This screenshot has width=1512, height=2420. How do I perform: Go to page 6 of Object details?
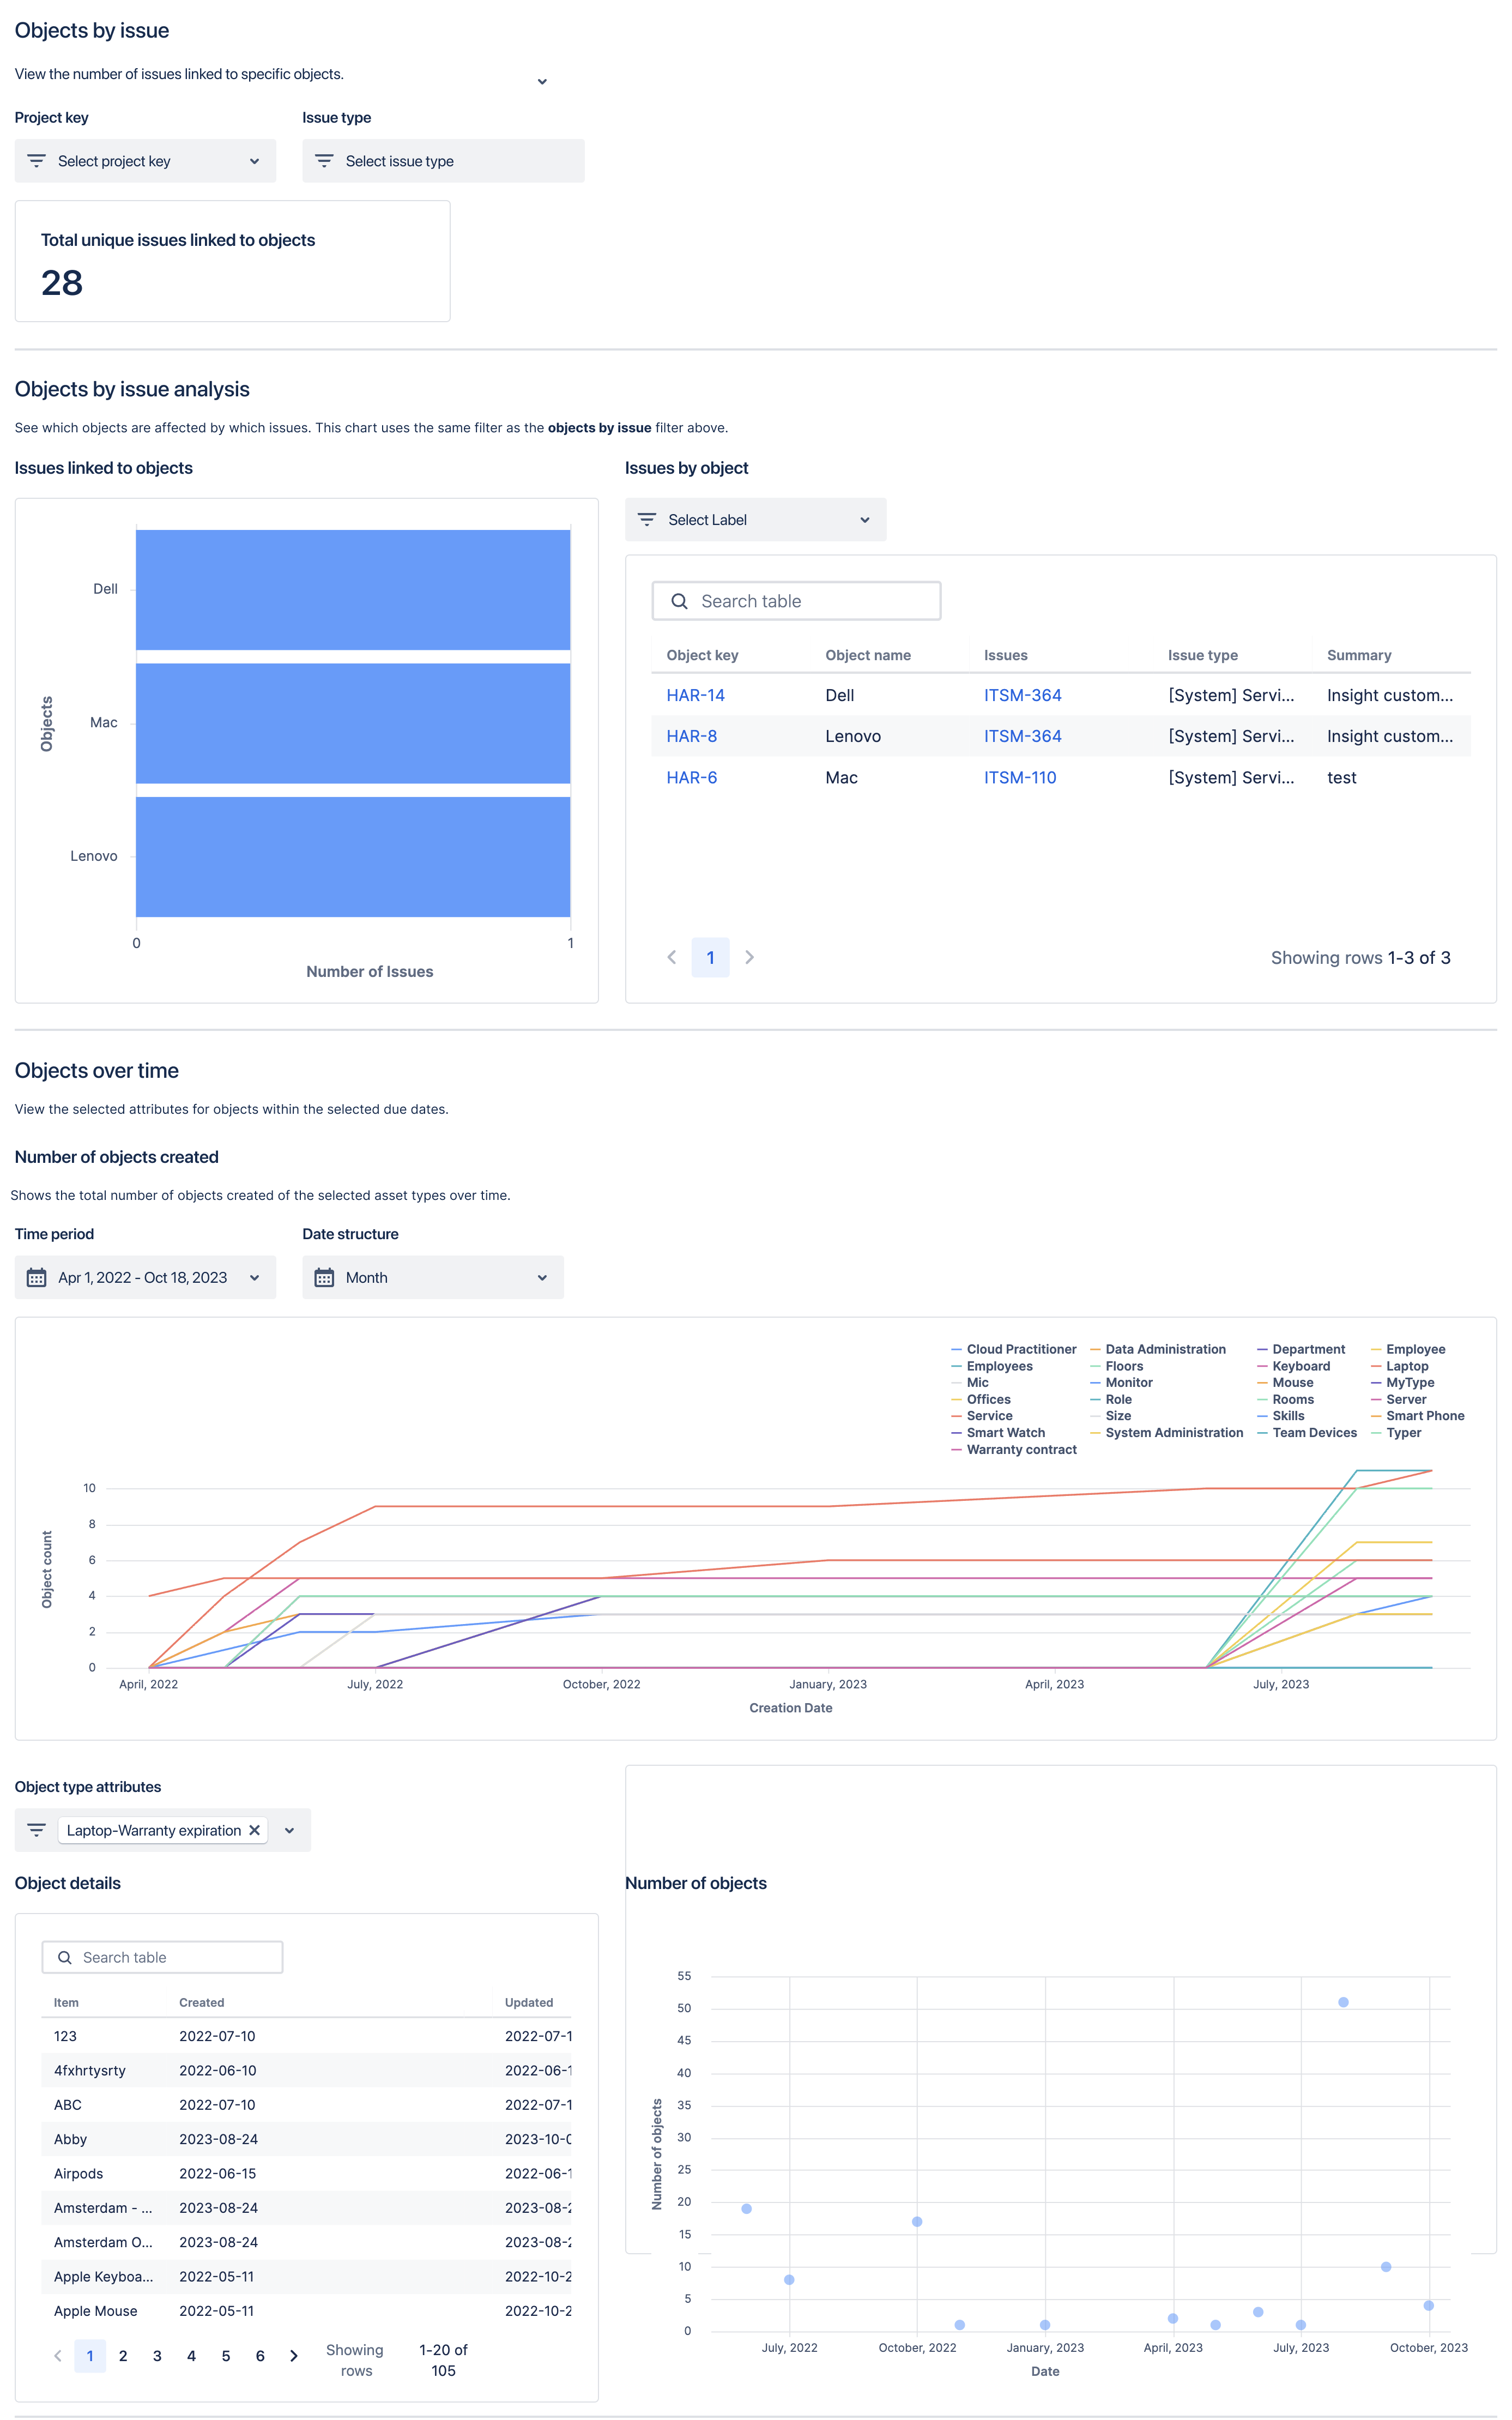tap(260, 2355)
